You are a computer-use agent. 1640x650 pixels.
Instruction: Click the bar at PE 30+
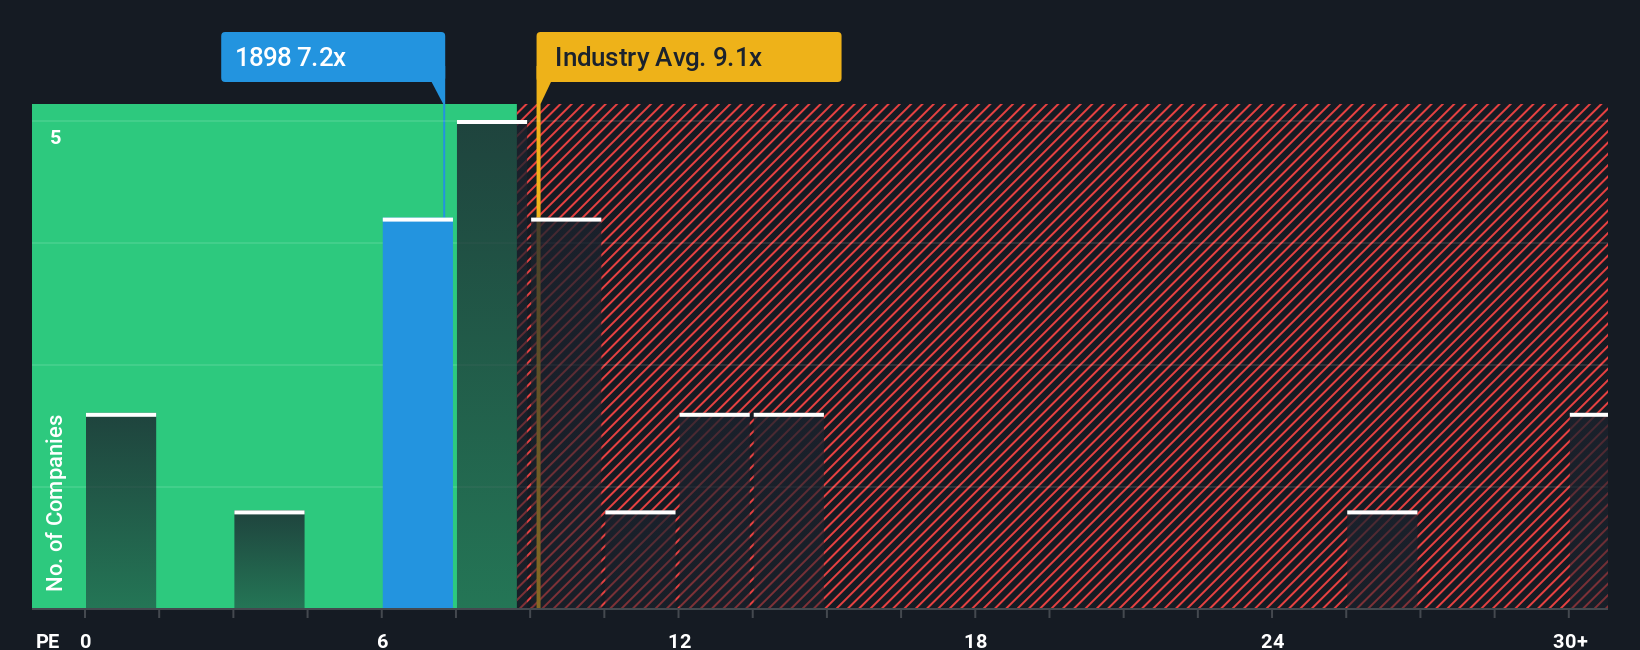pyautogui.click(x=1589, y=511)
